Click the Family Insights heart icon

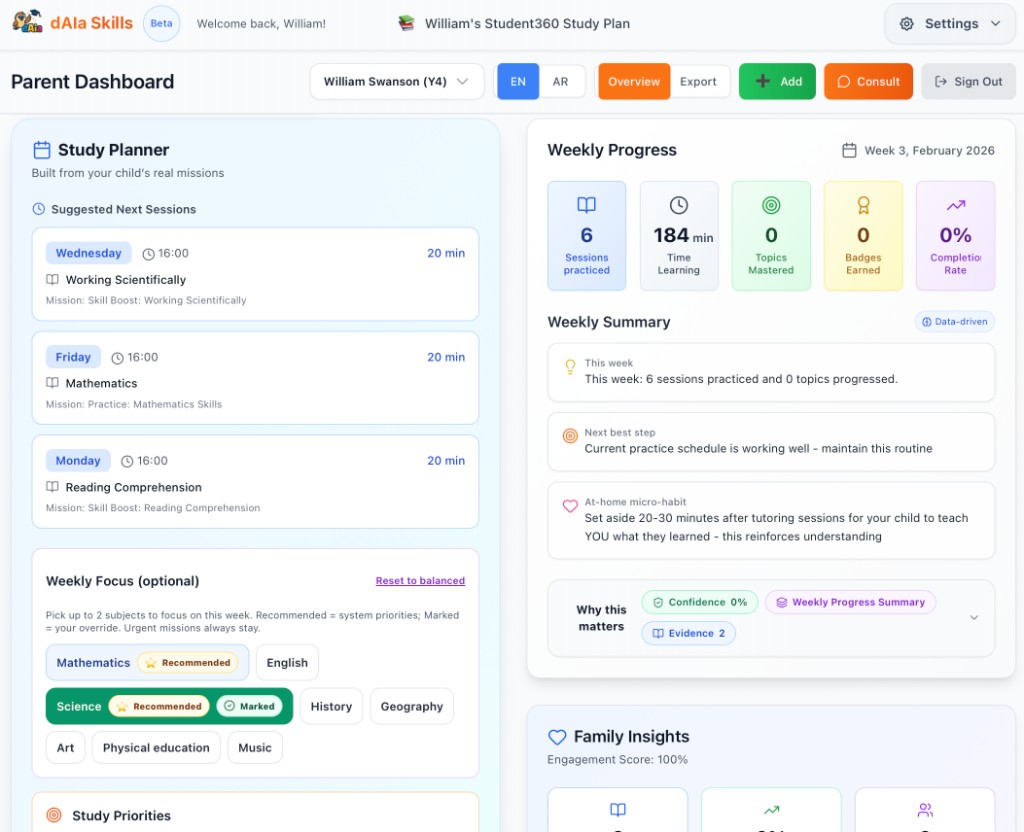click(557, 737)
